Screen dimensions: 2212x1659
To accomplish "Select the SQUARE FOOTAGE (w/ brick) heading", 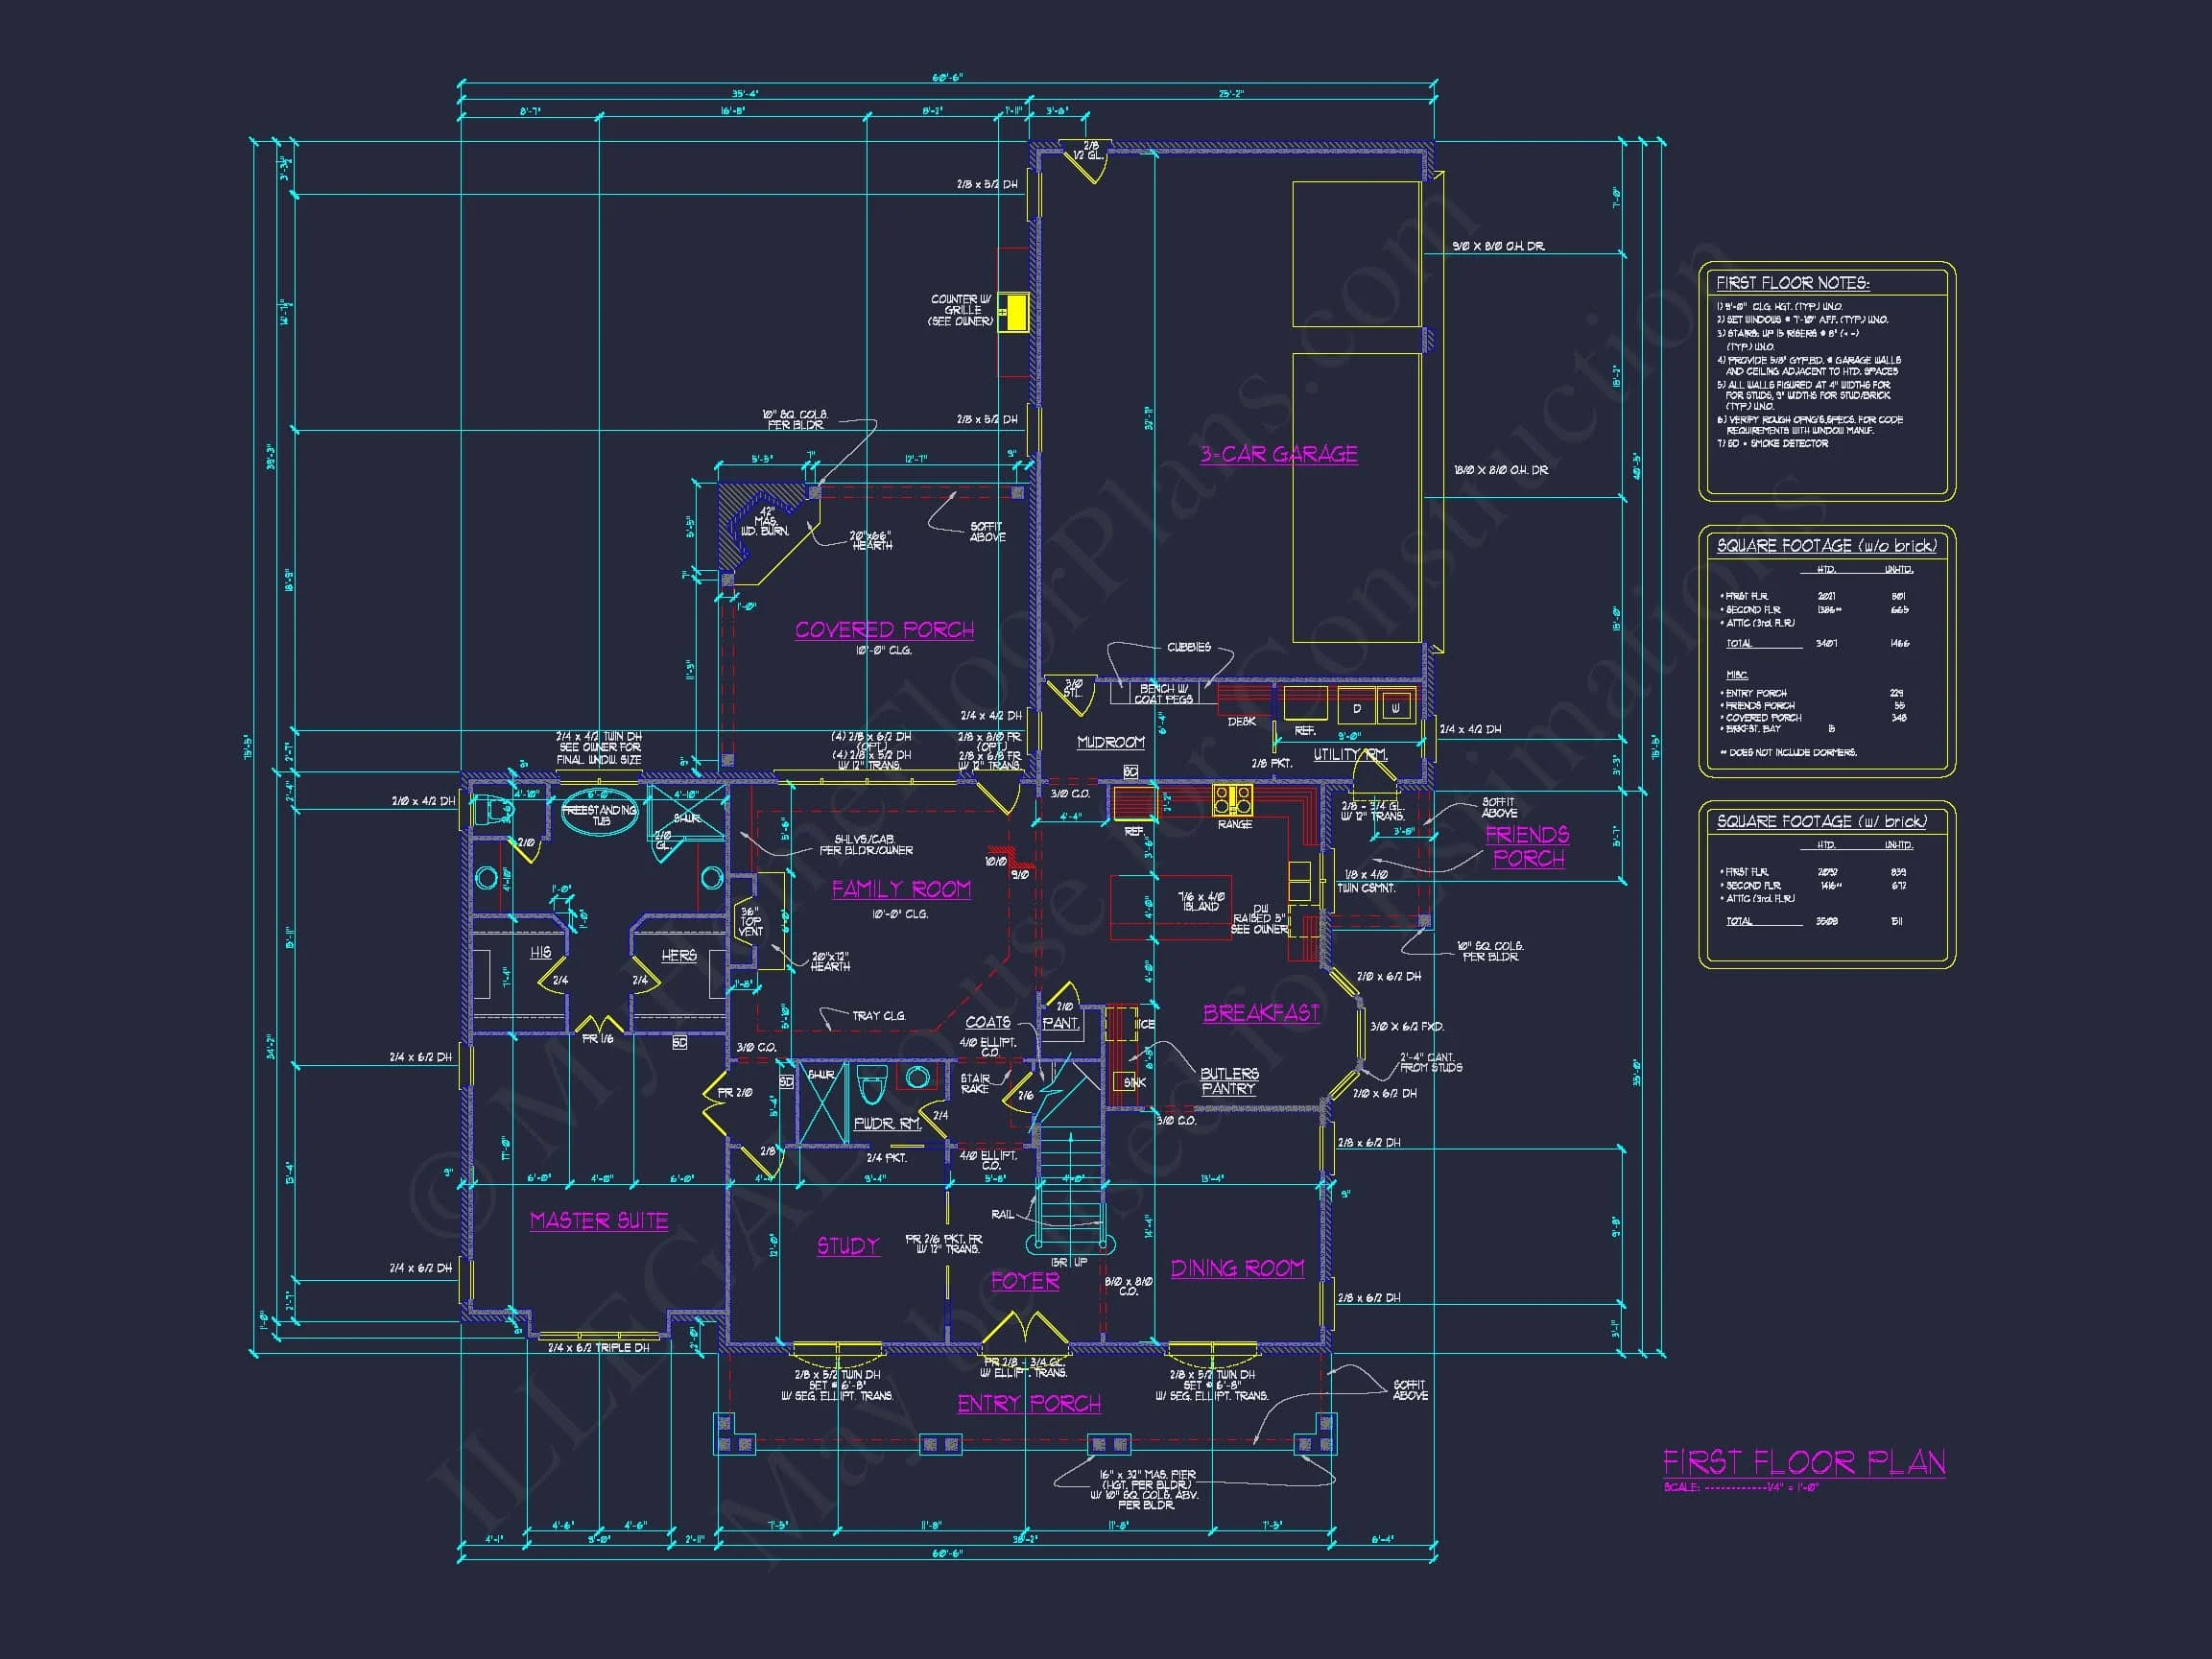I will pos(1821,821).
